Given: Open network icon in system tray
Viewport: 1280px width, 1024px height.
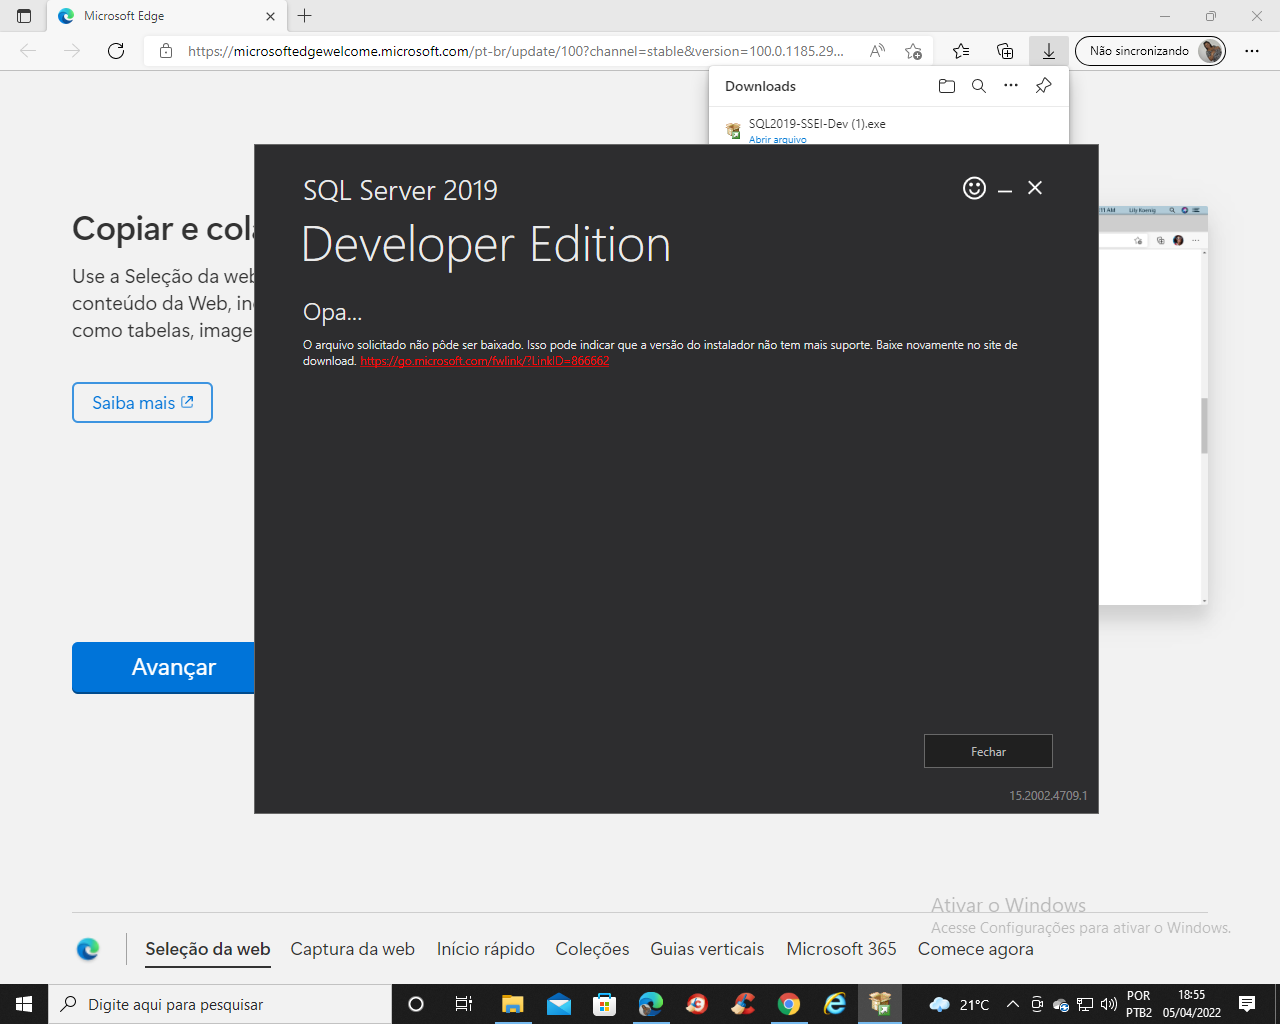Looking at the screenshot, I should [x=1085, y=1004].
